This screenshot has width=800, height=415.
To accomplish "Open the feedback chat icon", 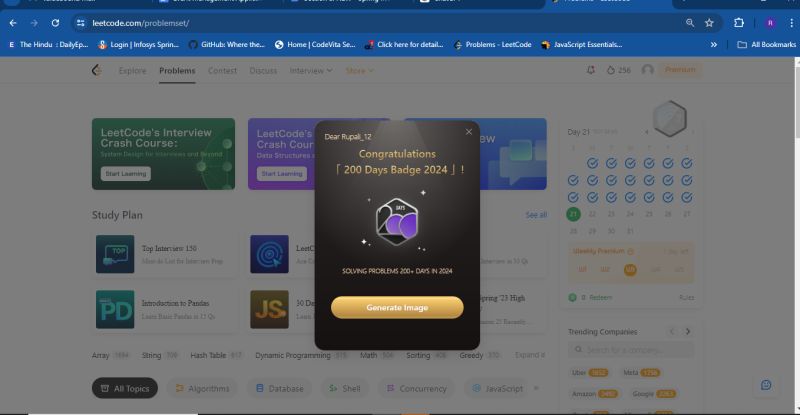I will coord(766,385).
